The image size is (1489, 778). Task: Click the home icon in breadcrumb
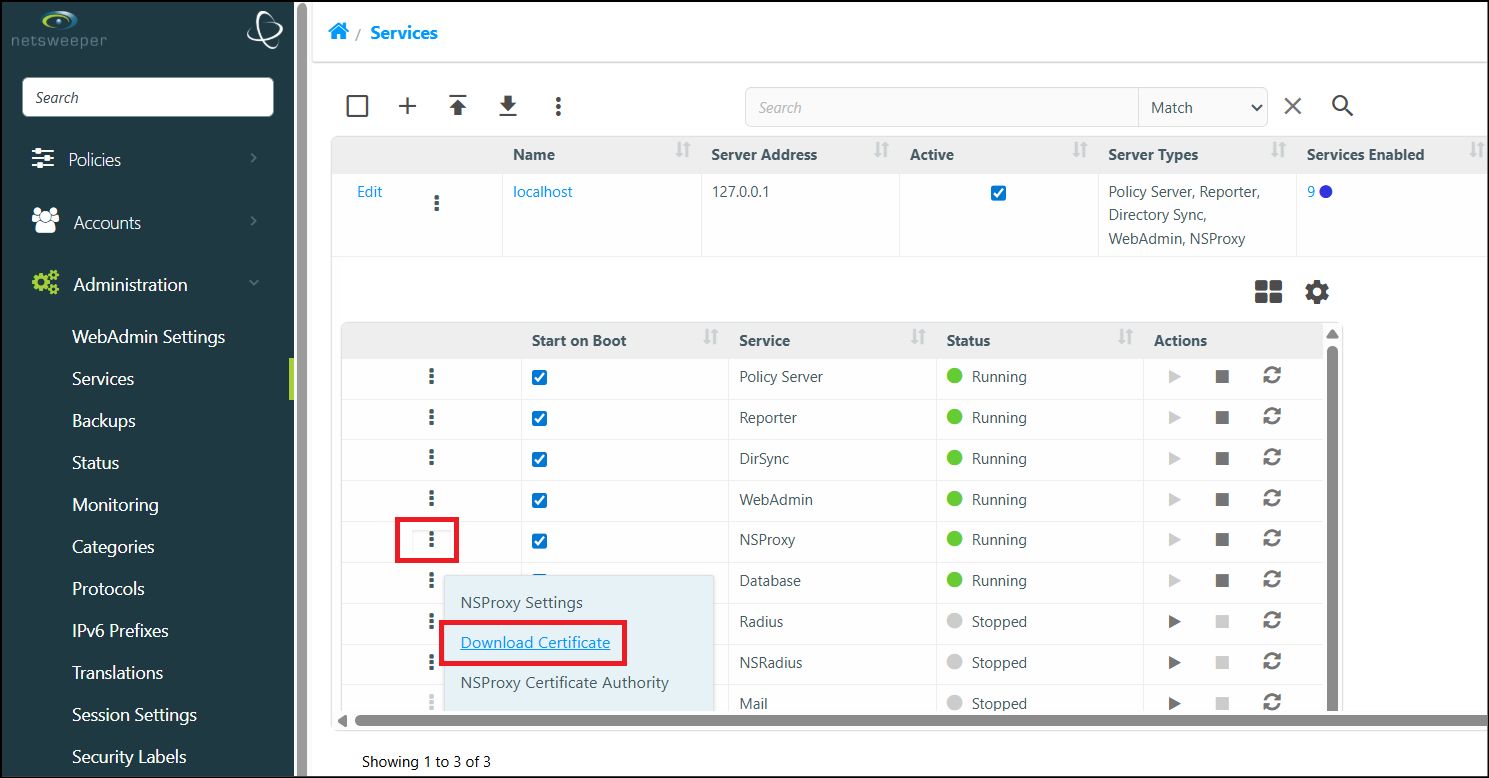[339, 32]
